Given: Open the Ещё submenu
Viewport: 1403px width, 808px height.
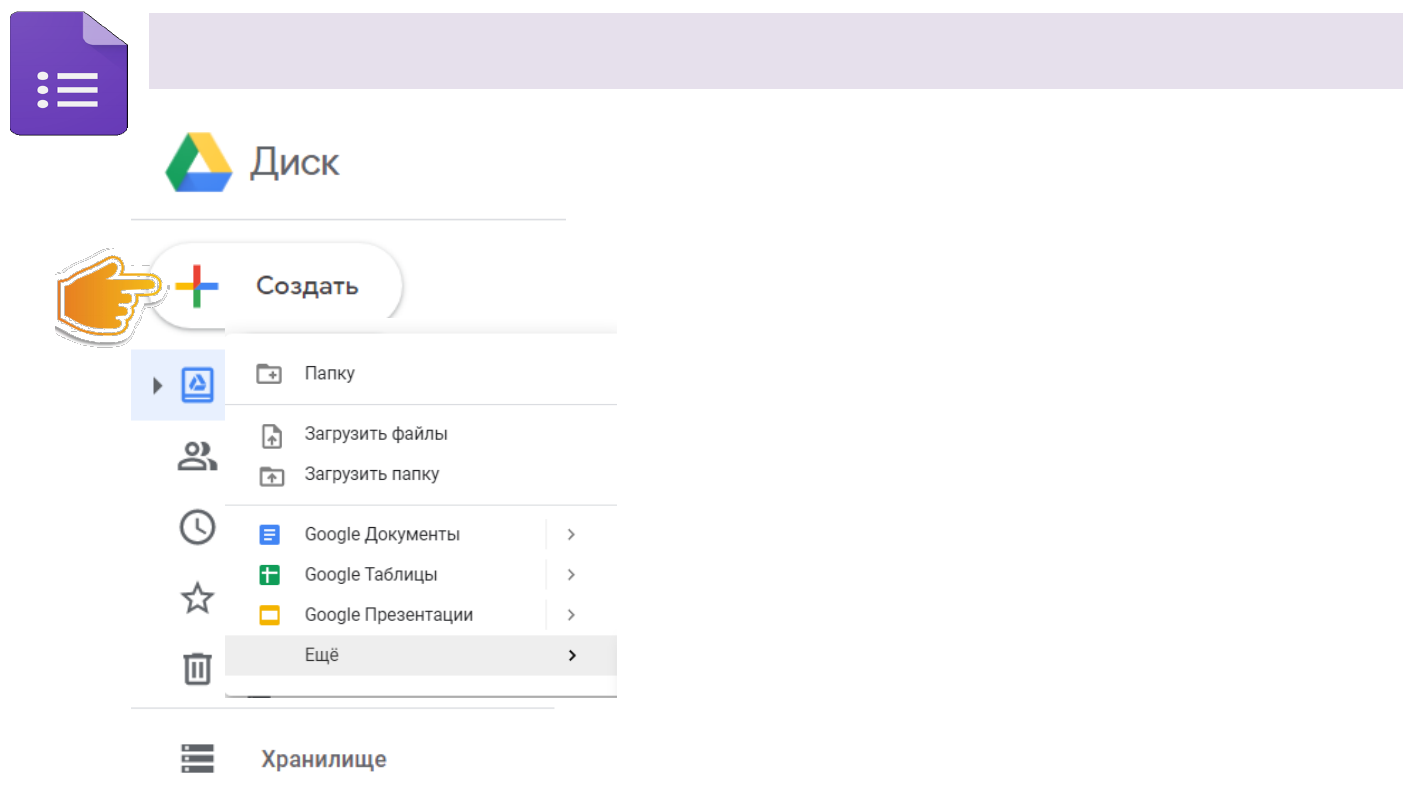Looking at the screenshot, I should click(421, 655).
